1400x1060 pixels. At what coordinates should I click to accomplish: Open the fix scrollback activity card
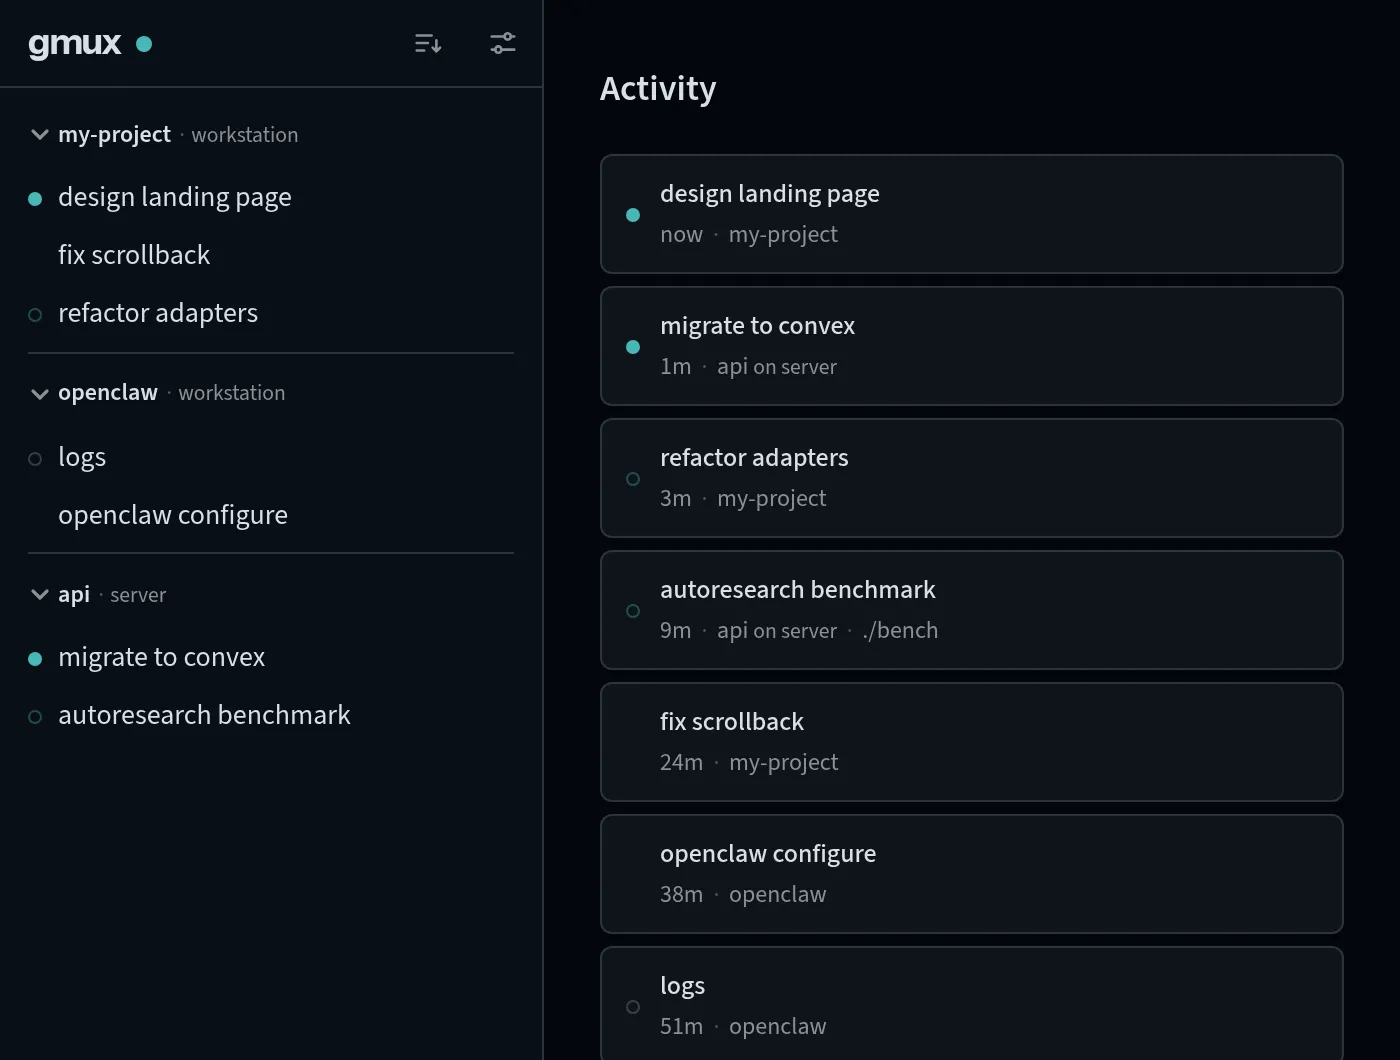[x=971, y=742]
